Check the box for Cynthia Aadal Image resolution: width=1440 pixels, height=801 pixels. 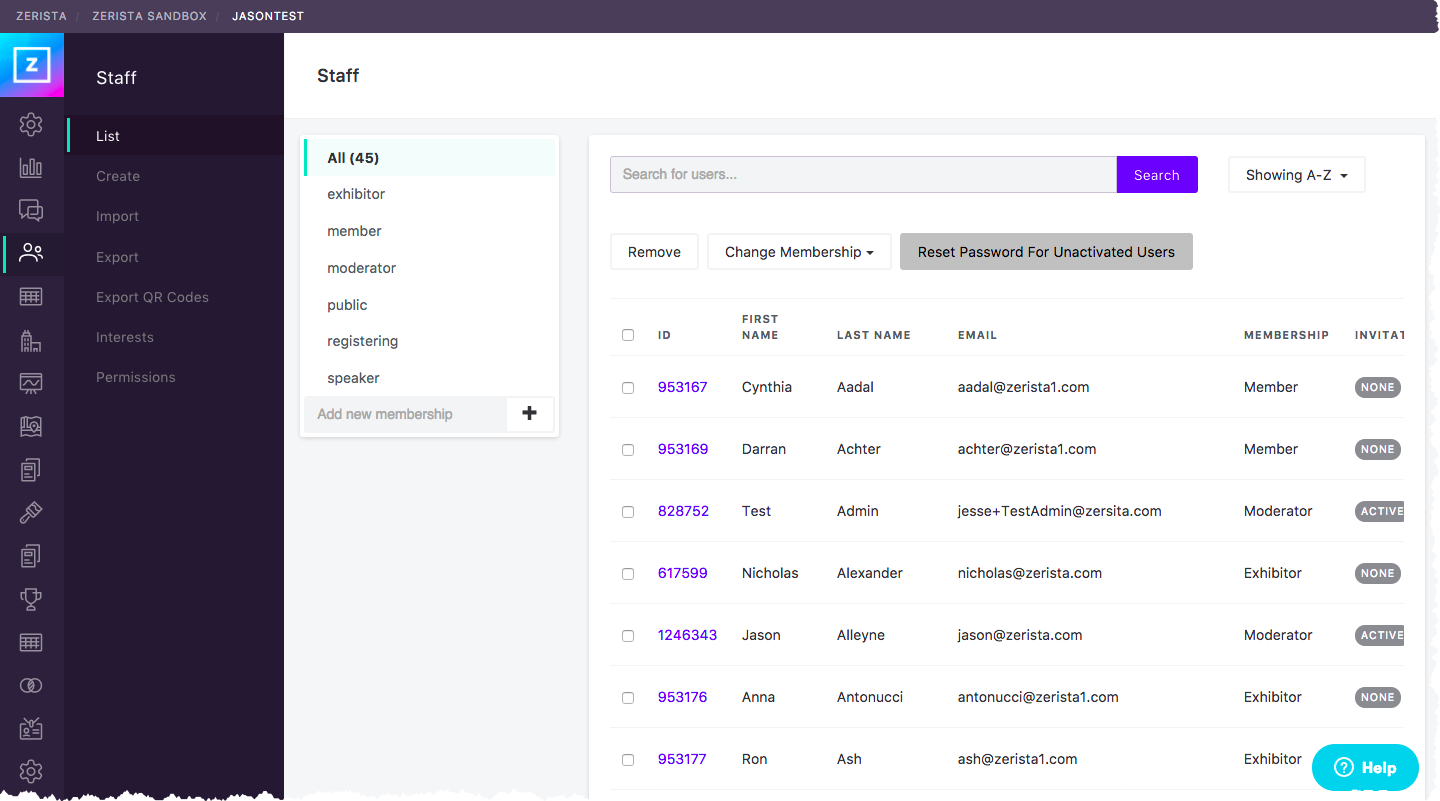pyautogui.click(x=628, y=388)
